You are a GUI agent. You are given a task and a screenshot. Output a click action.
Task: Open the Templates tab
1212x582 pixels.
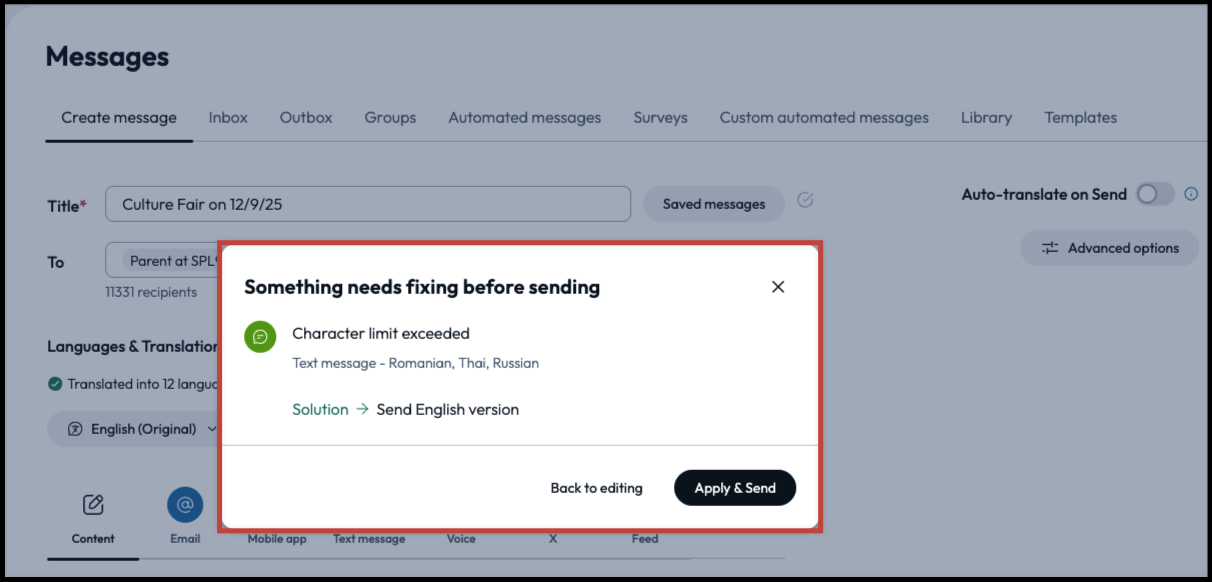pos(1080,117)
